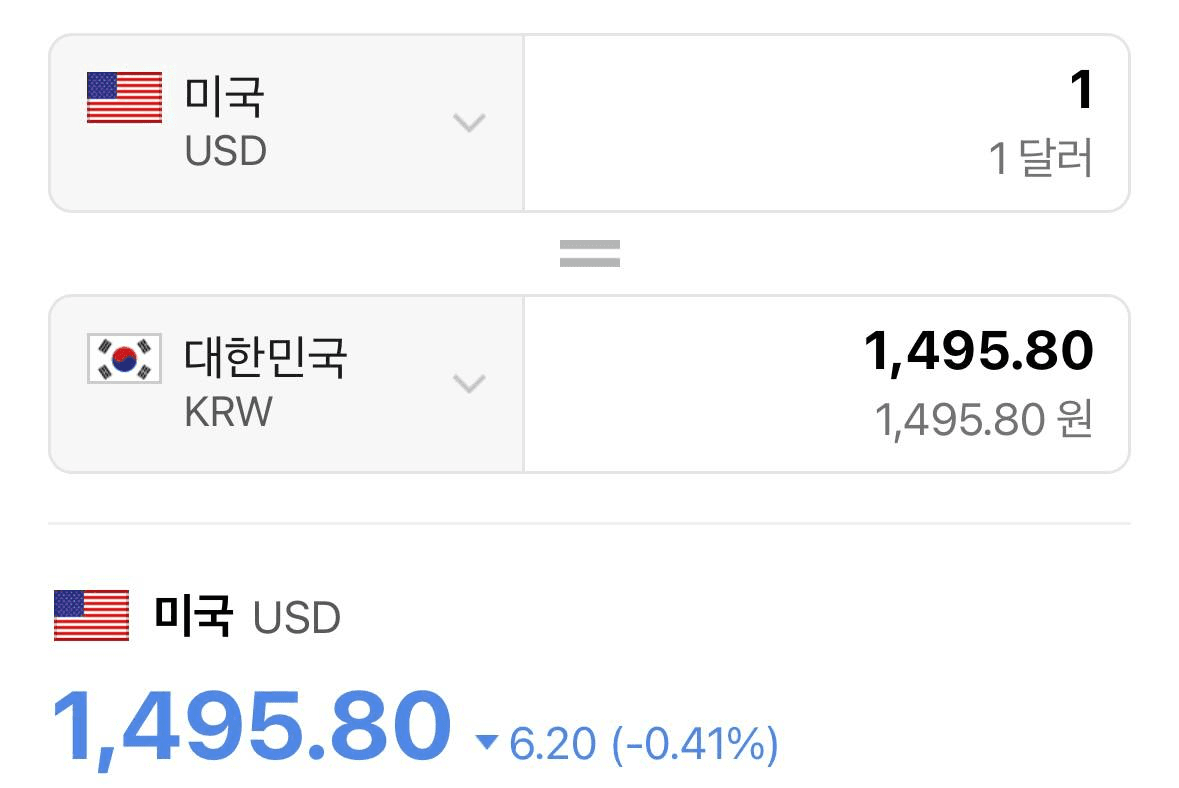This screenshot has width=1179, height=788.
Task: Click the bold 미국 heading text
Action: tap(193, 615)
